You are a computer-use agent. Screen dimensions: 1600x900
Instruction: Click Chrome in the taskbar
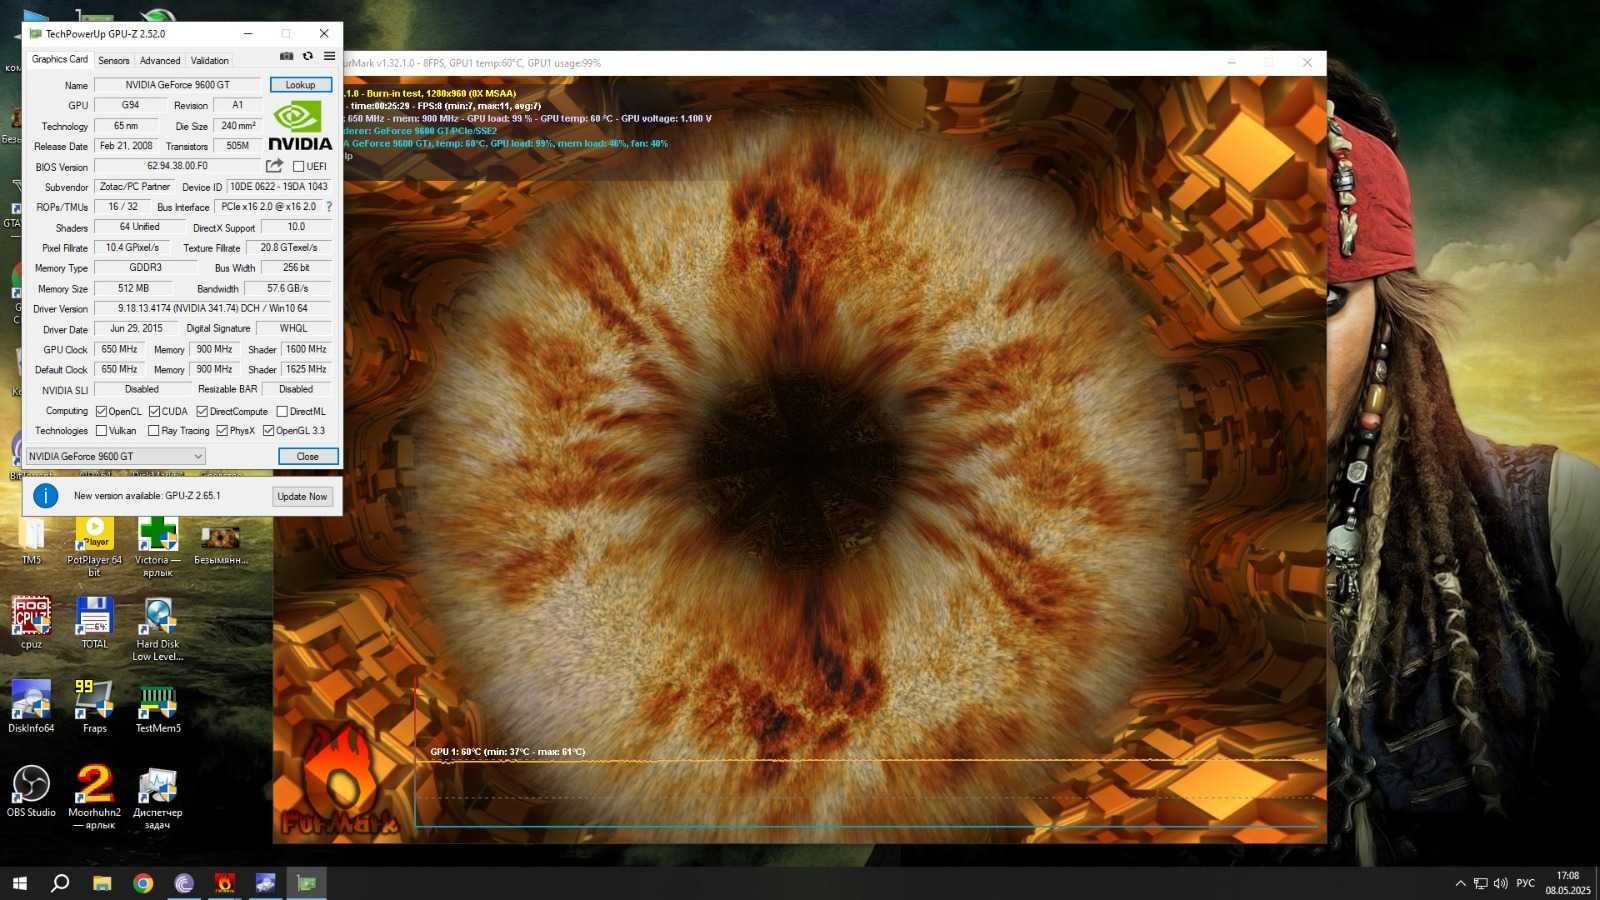[x=143, y=883]
